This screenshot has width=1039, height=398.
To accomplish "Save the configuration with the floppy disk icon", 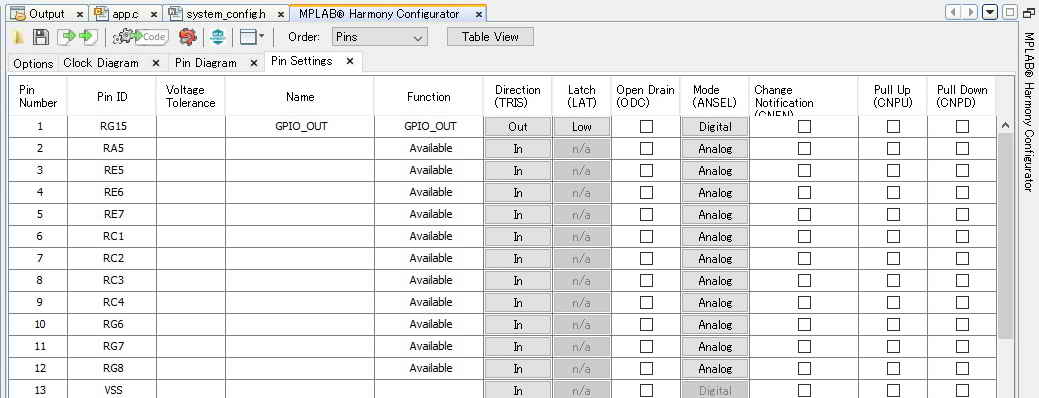I will click(41, 37).
